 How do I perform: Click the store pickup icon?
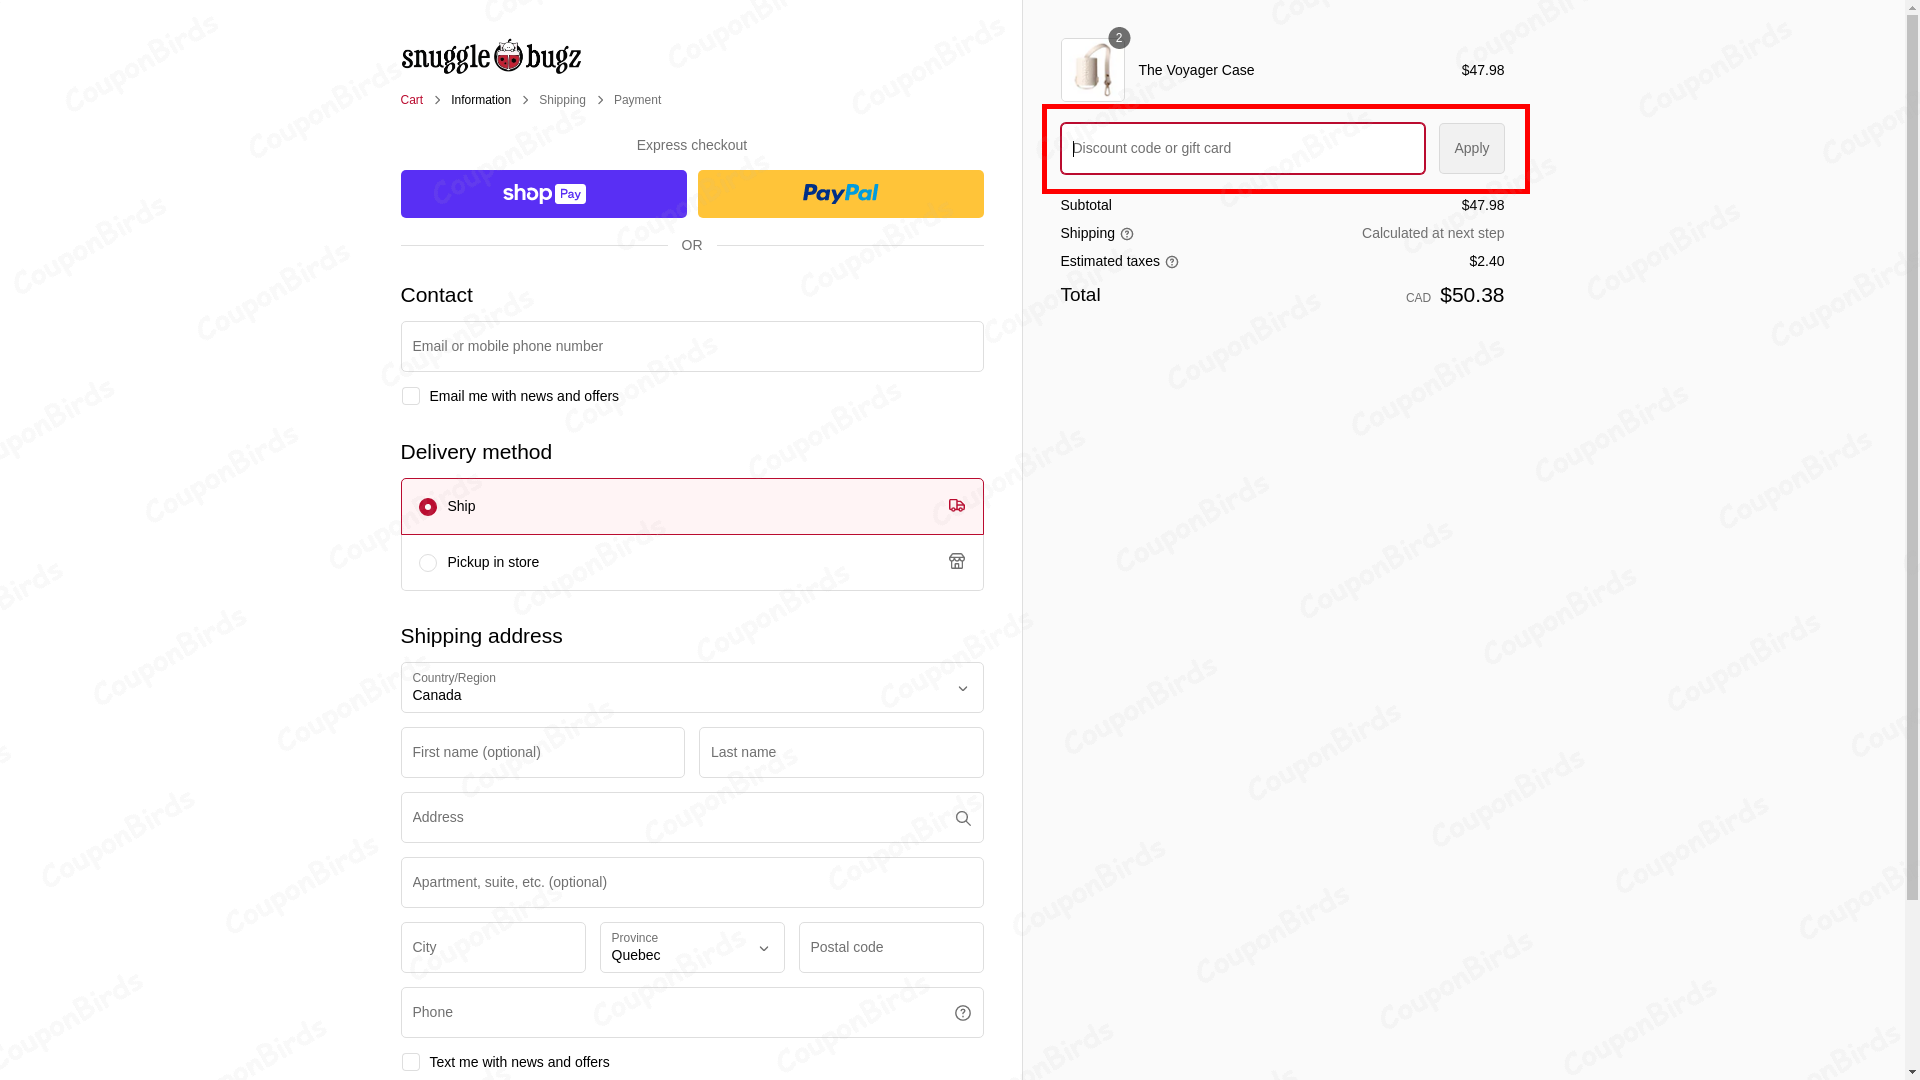coord(957,562)
